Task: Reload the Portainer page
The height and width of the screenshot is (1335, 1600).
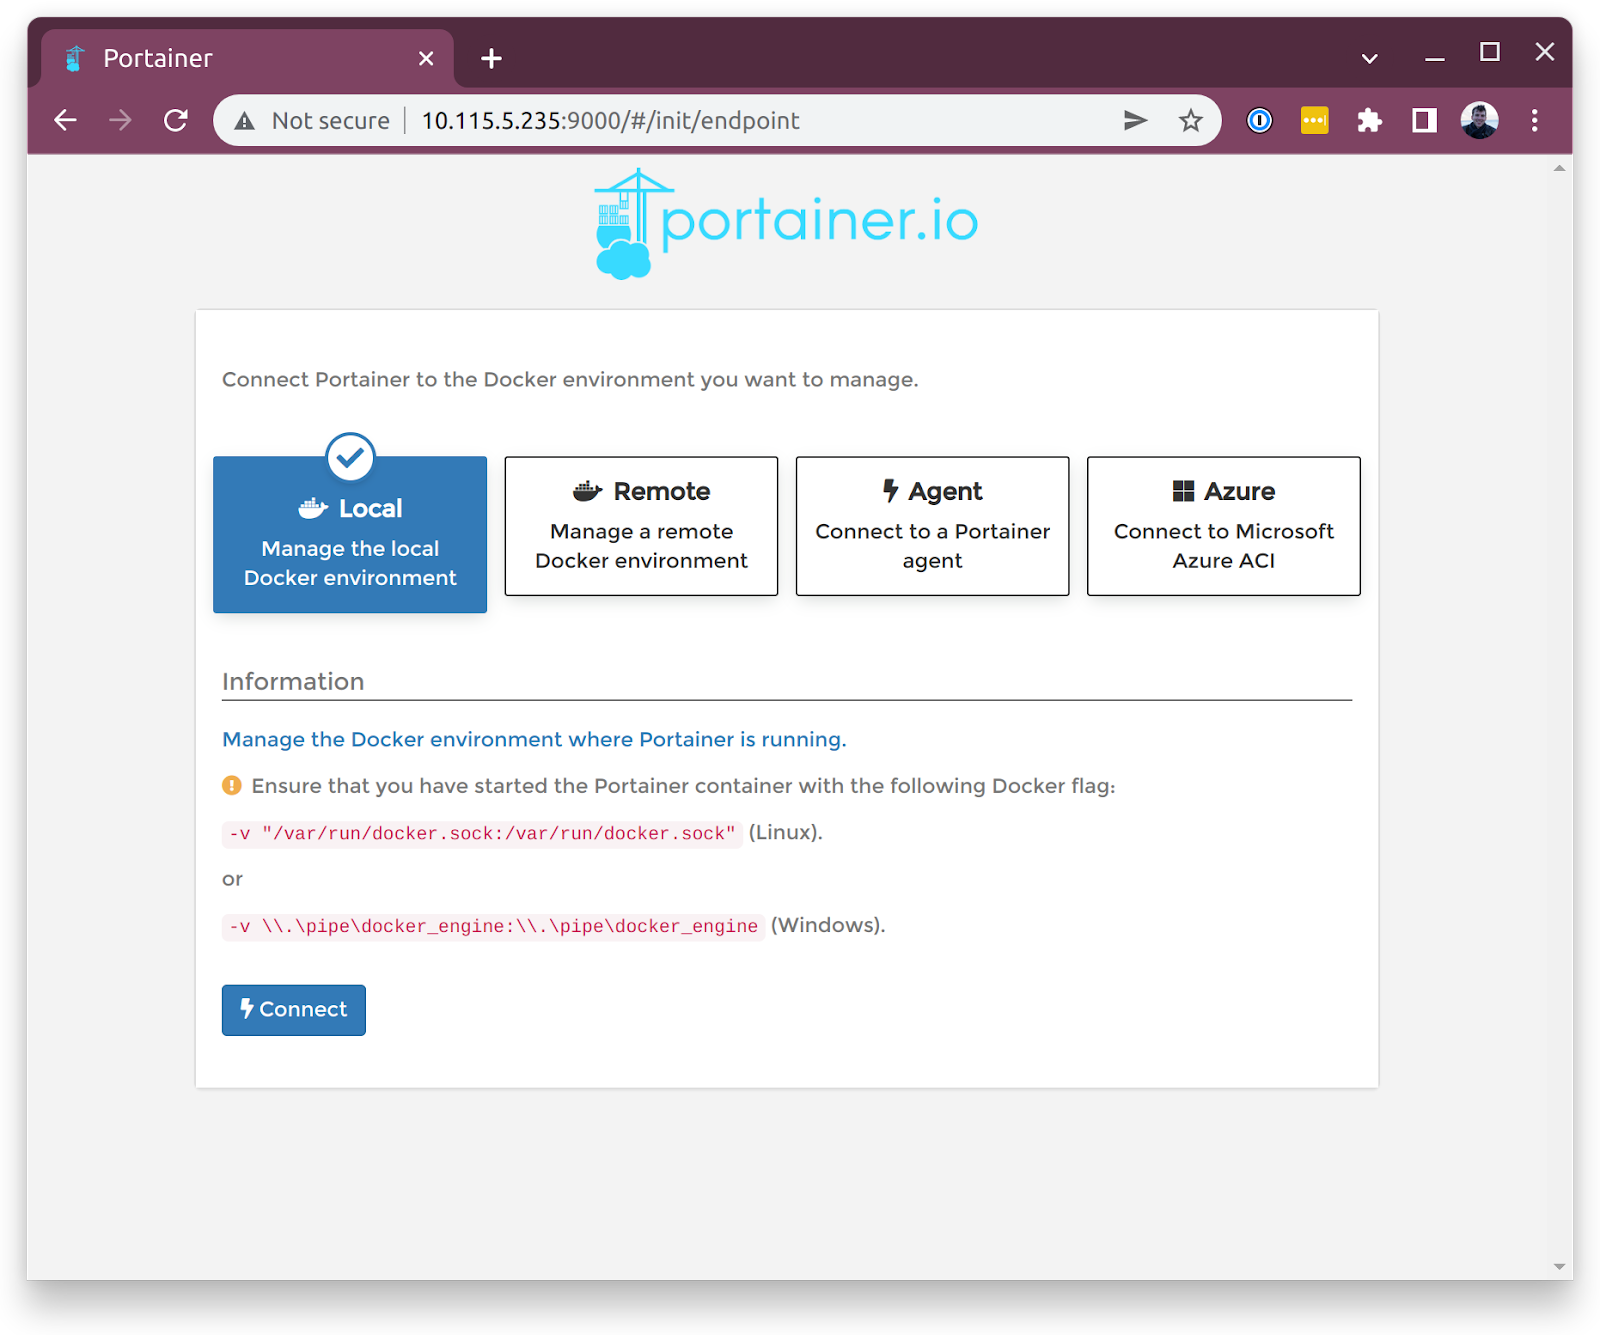Action: [176, 121]
